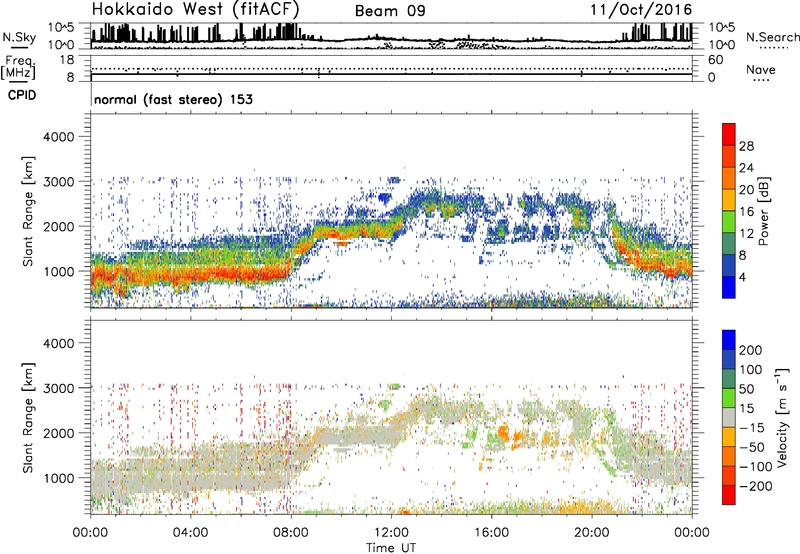Screen dimensions: 800x554
Task: Click the '08:00' time axis label
Action: click(291, 533)
